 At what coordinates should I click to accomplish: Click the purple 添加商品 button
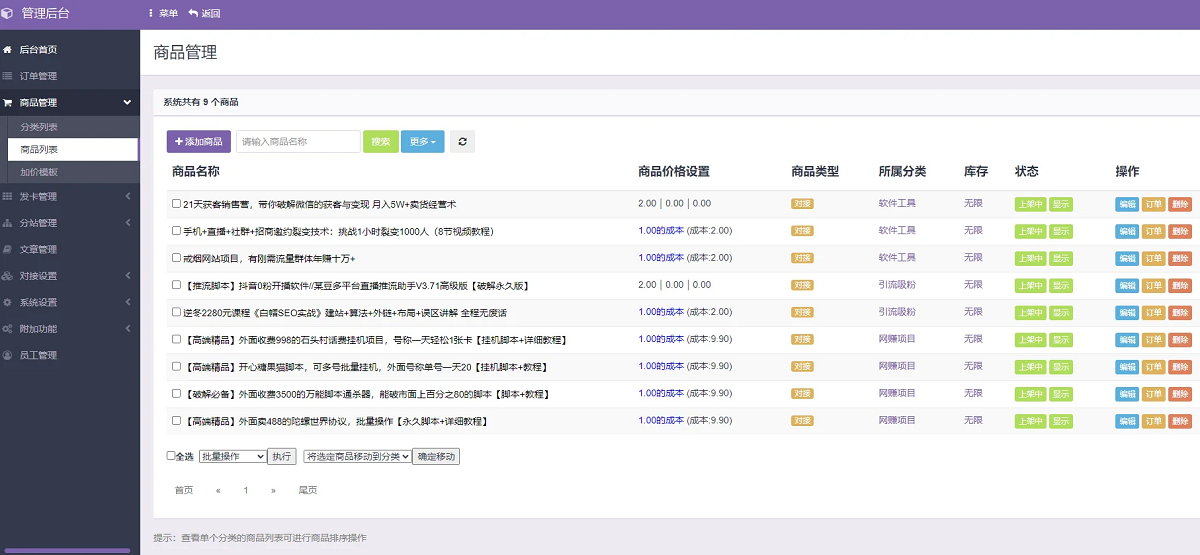198,142
